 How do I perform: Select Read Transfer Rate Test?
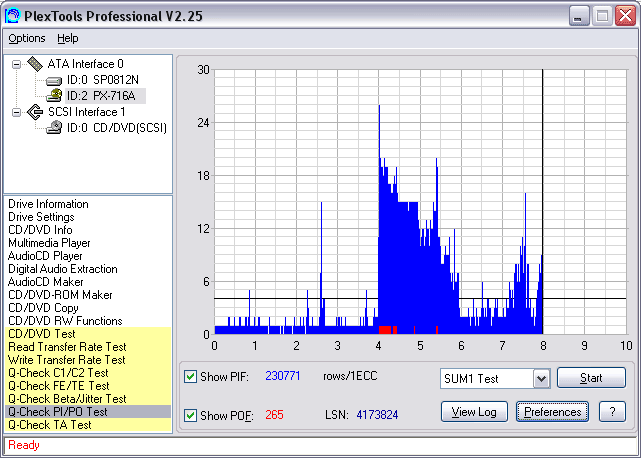(88, 347)
